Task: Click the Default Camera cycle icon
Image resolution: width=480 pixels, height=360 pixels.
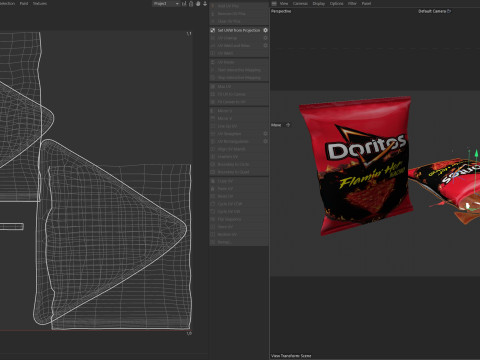Action: pyautogui.click(x=449, y=11)
